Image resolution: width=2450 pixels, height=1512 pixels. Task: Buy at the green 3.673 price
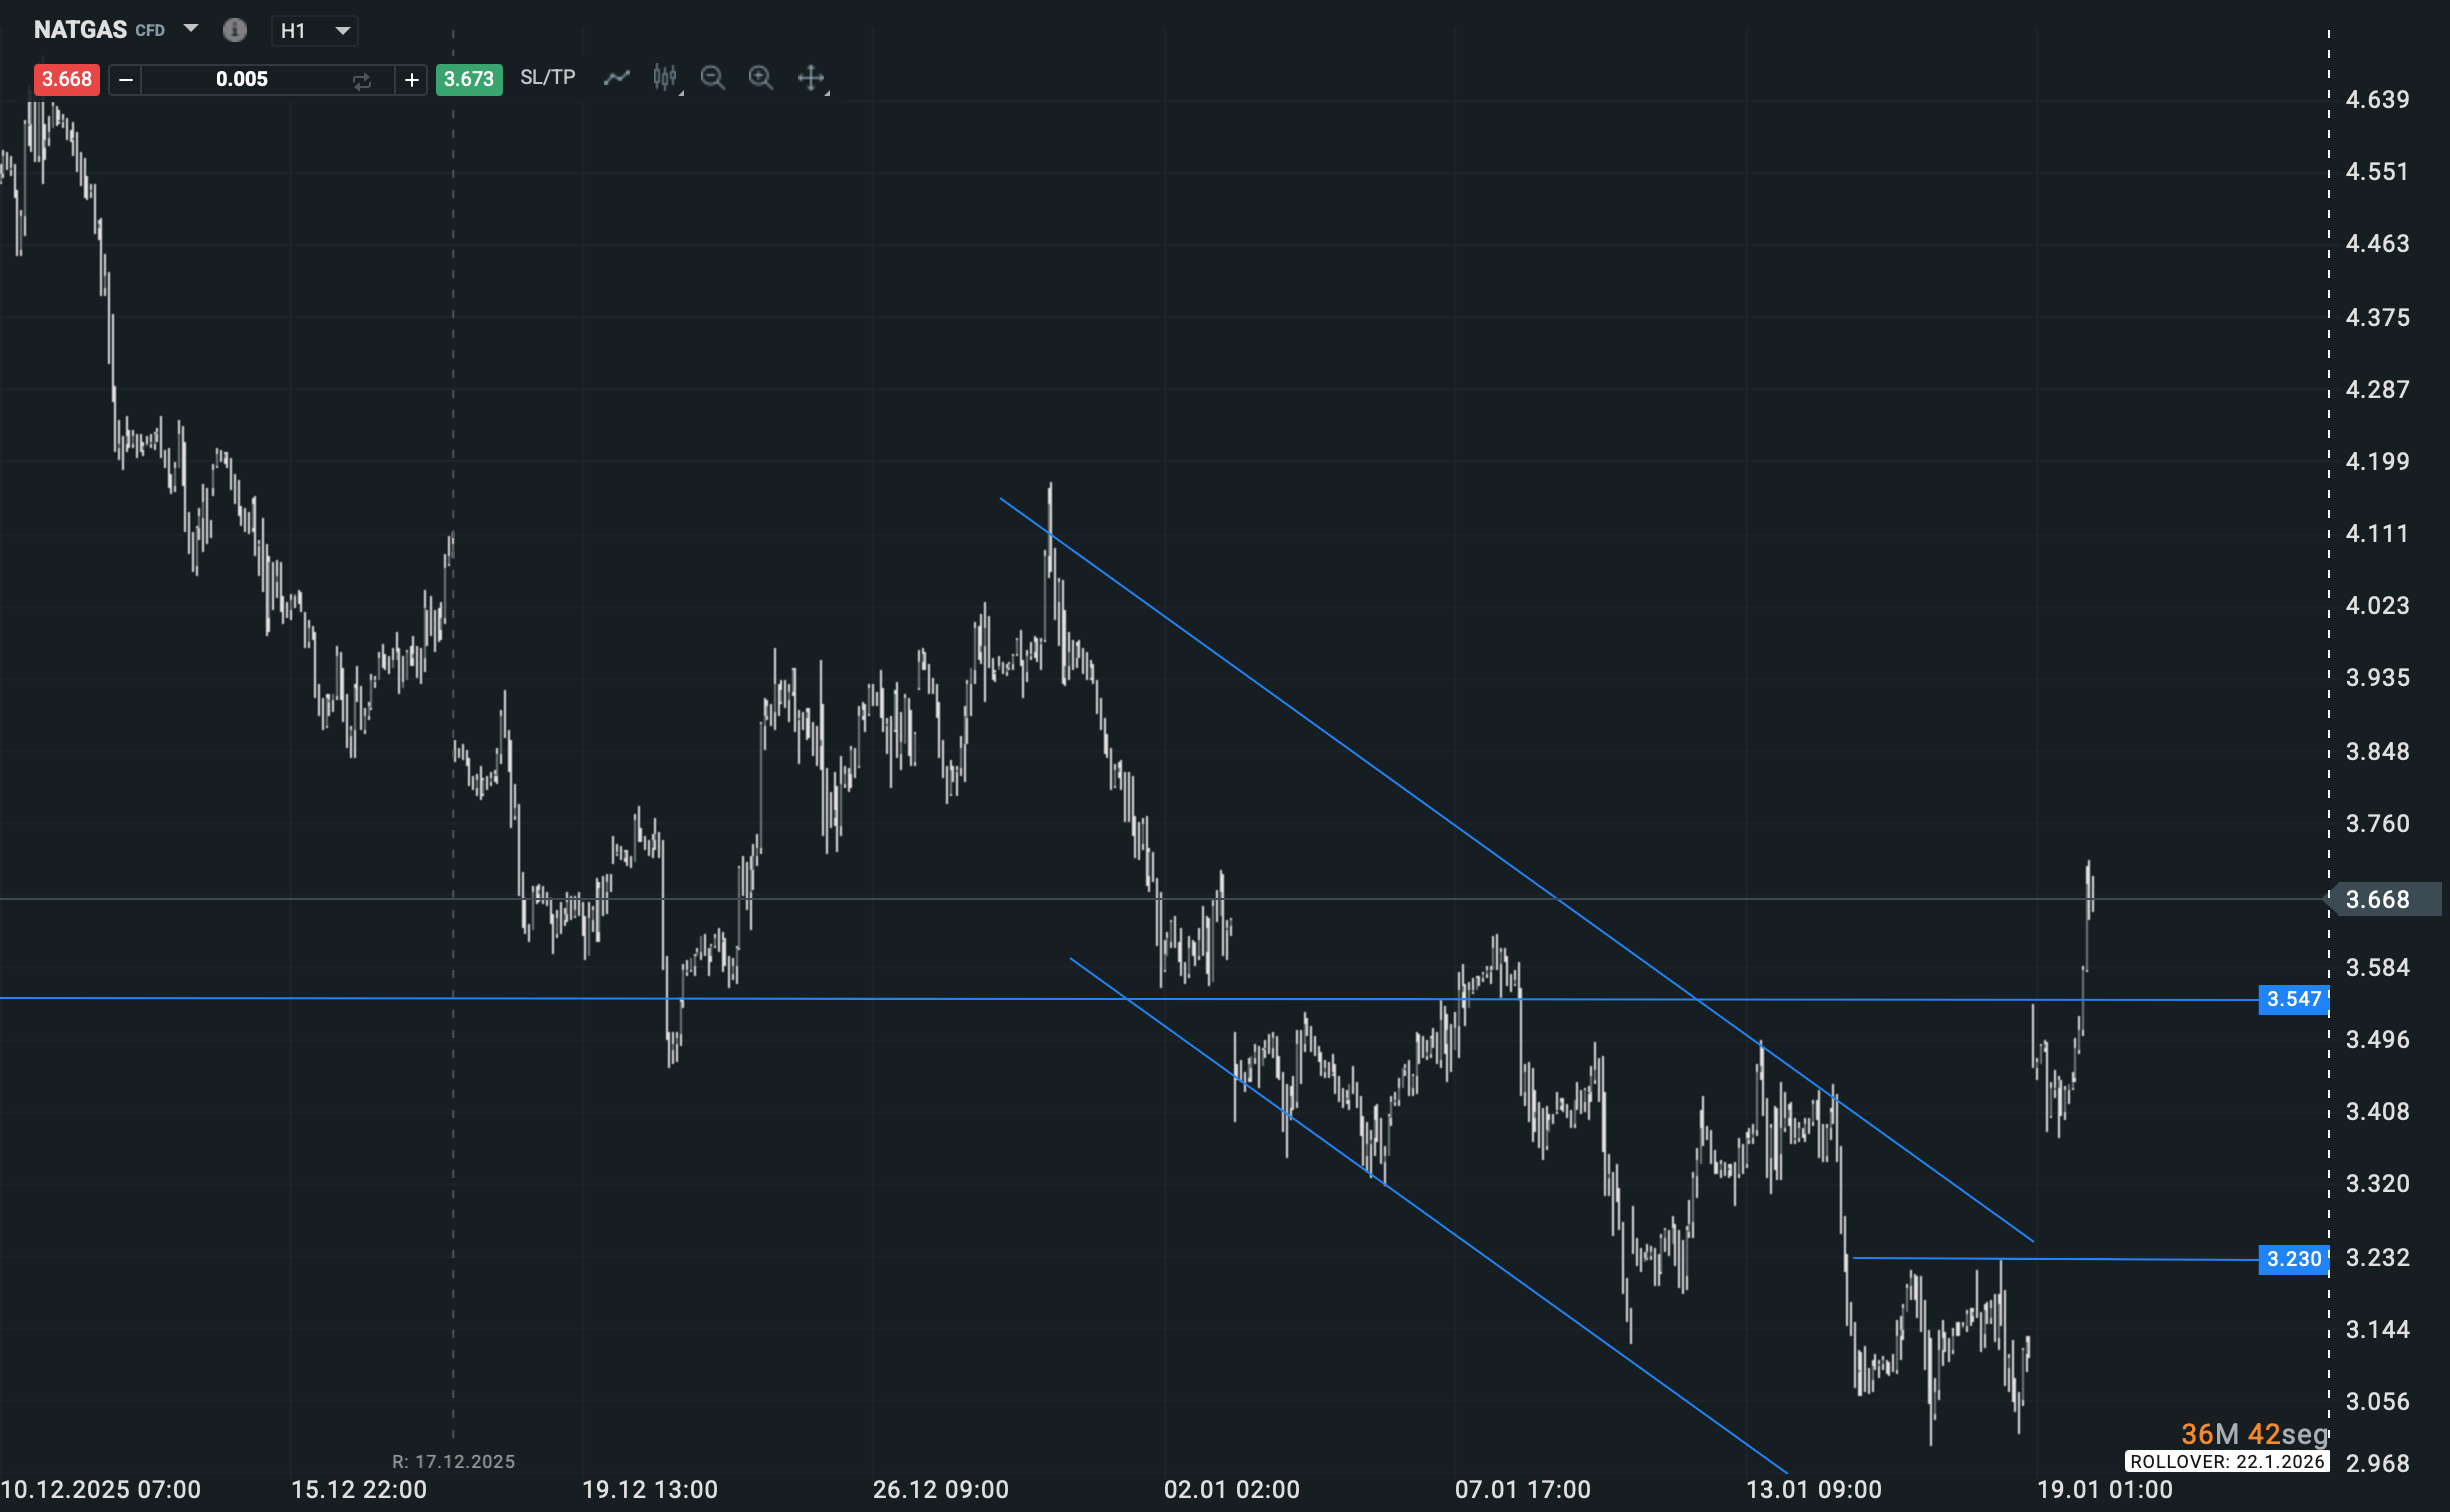point(469,79)
